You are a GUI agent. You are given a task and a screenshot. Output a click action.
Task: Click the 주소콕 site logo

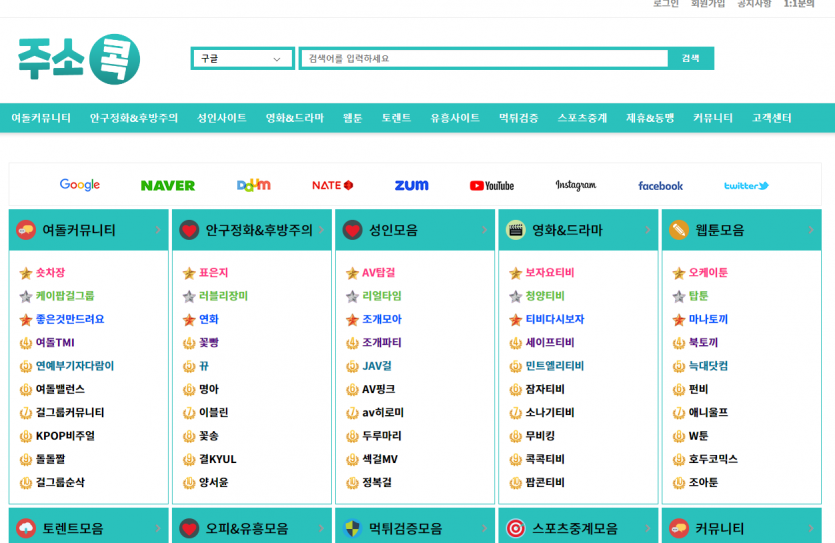point(79,59)
